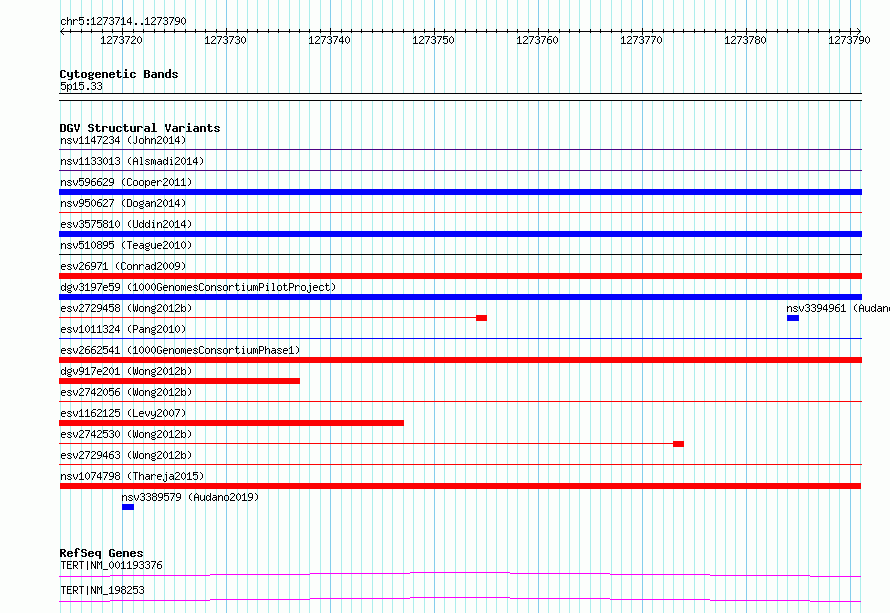
Task: Open esv2742056 (Wong2012b) variant label
Action: pyautogui.click(x=126, y=392)
